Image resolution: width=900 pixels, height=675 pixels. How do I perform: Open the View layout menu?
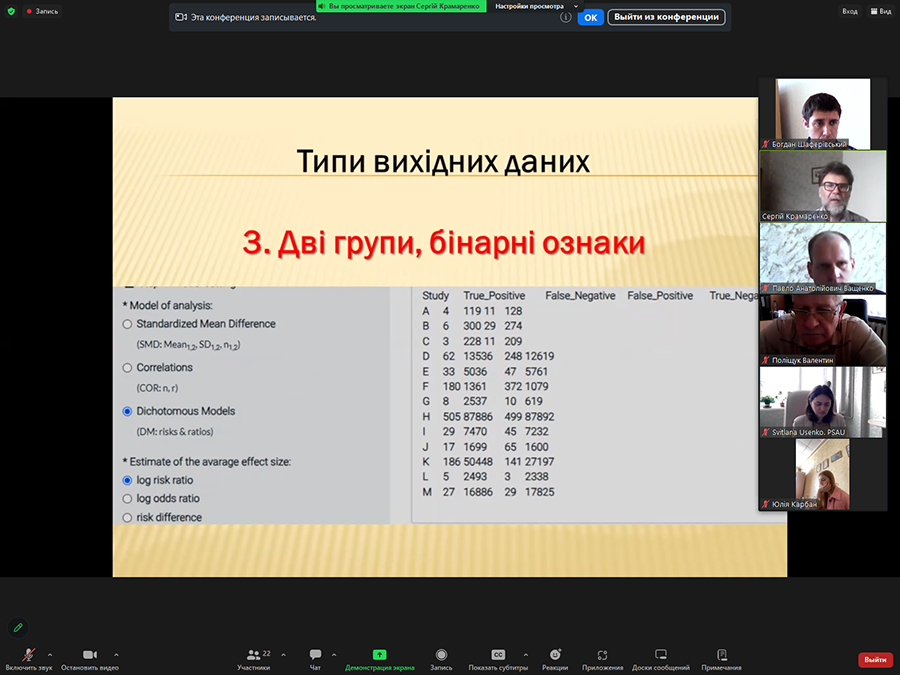pos(880,11)
